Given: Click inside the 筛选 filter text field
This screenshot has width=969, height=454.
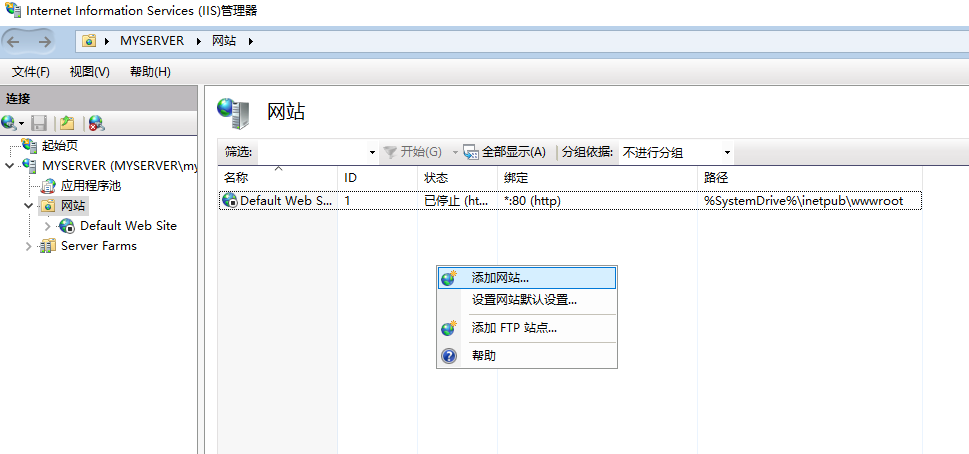Looking at the screenshot, I should tap(310, 152).
